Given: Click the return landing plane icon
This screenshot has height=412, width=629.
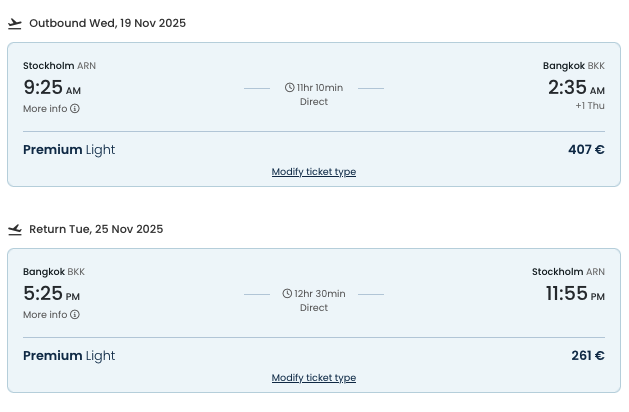Looking at the screenshot, I should tap(15, 229).
